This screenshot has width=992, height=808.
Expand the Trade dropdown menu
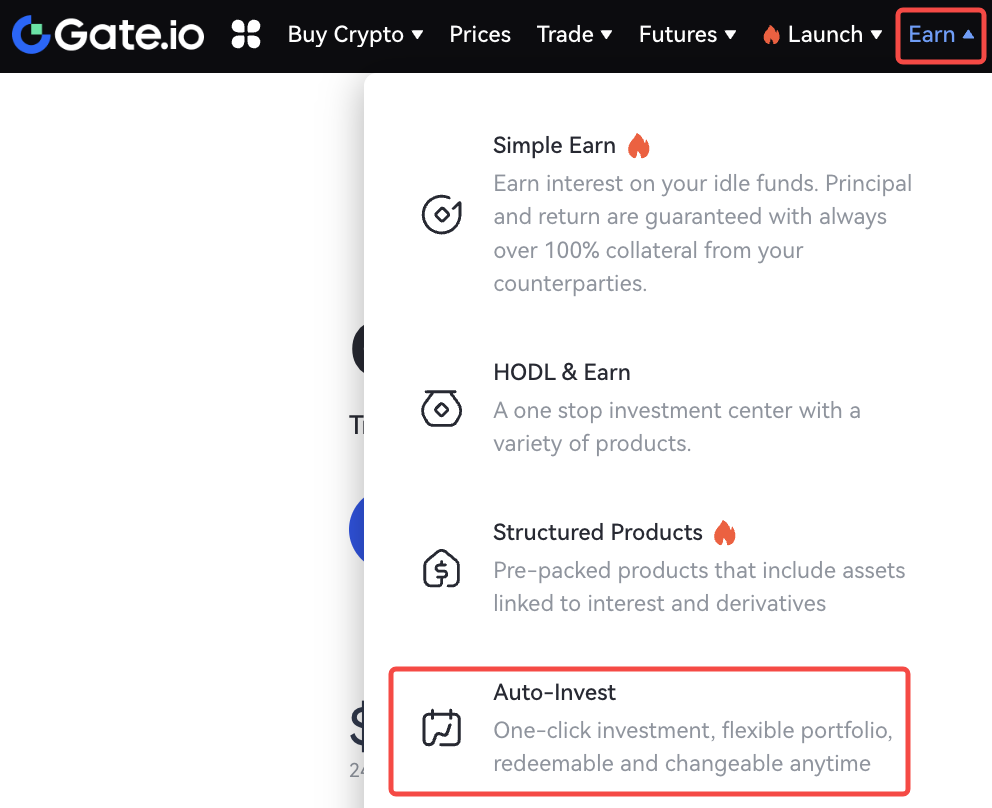coord(575,35)
